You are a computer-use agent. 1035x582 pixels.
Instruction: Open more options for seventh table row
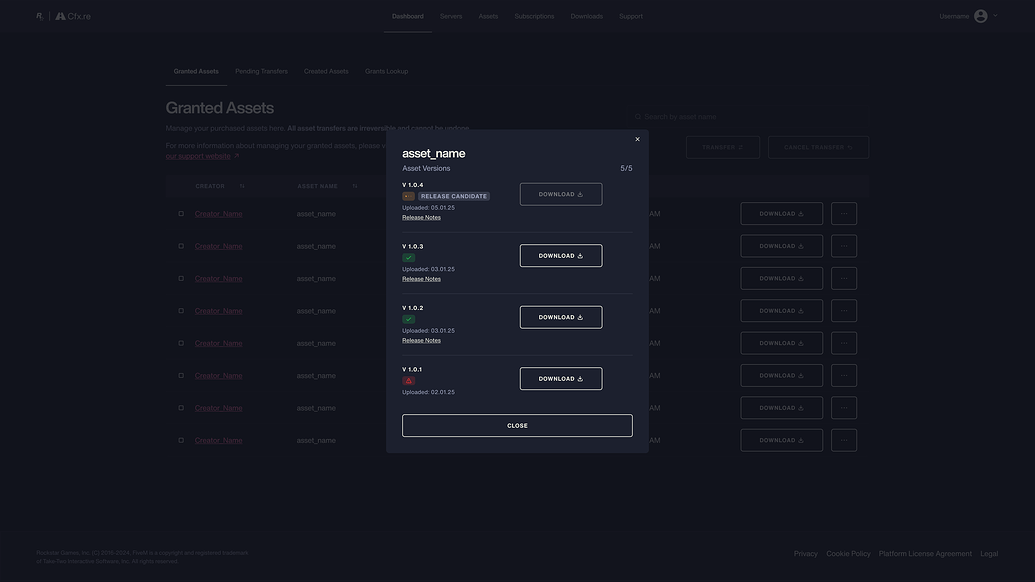844,408
